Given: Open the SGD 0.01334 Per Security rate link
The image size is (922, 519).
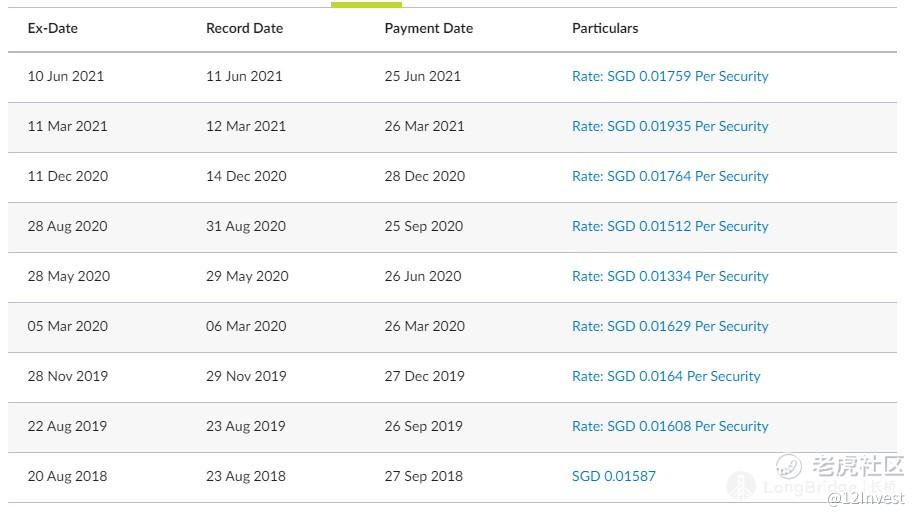Looking at the screenshot, I should coord(670,276).
